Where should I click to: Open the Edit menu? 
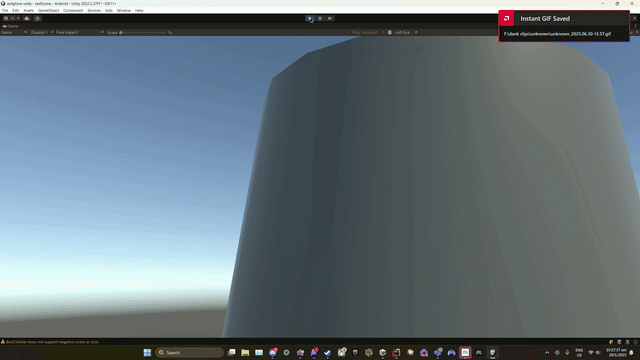click(x=16, y=10)
